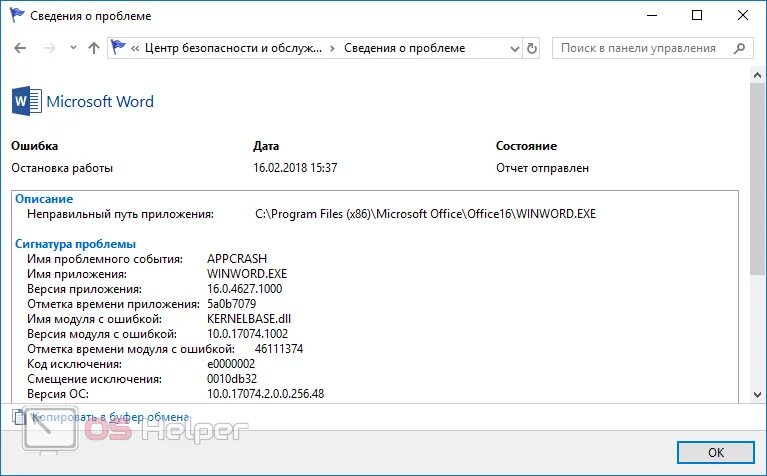Click the copy to clipboard icon
767x476 pixels.
click(19, 417)
